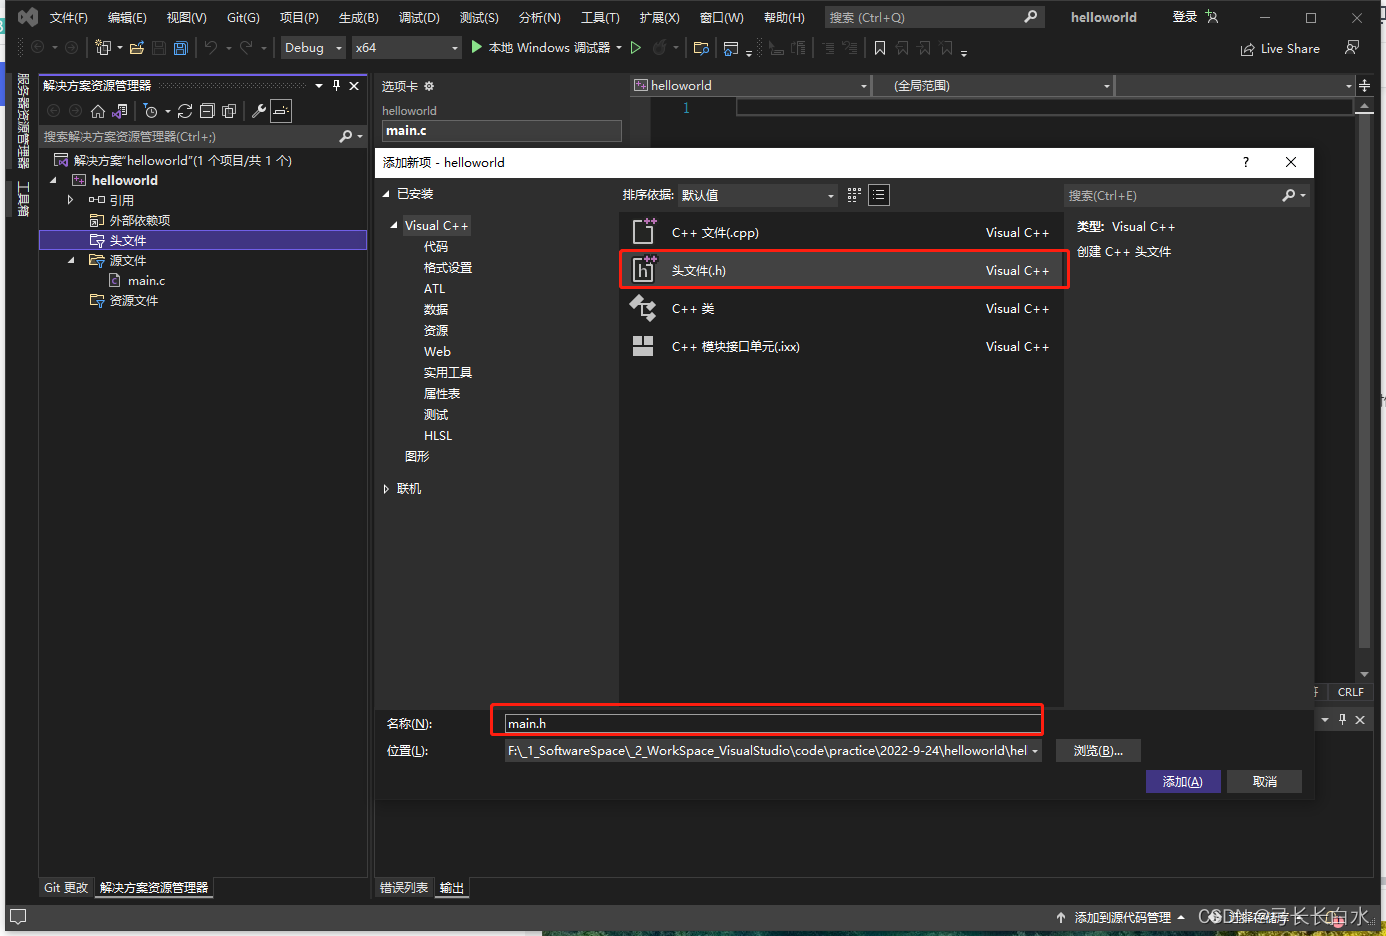Click the pending changes filter clock icon
This screenshot has height=936, width=1386.
coord(151,111)
